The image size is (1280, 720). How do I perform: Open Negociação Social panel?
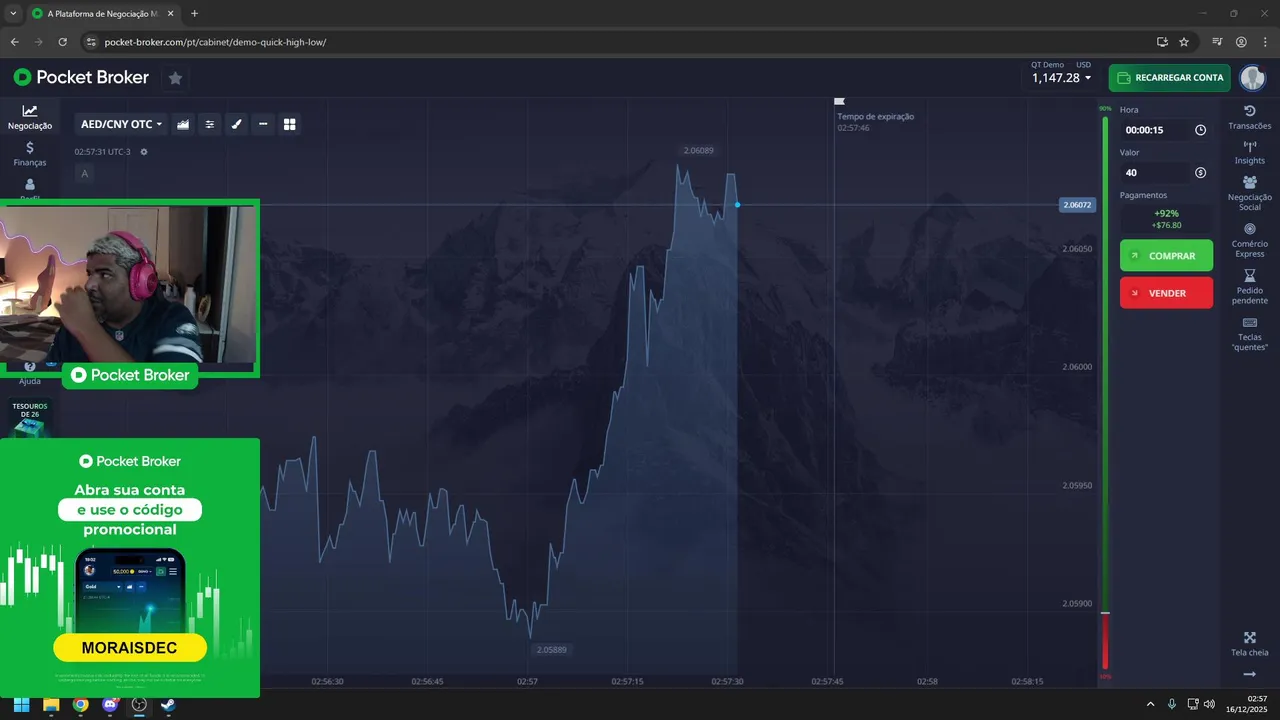1249,194
